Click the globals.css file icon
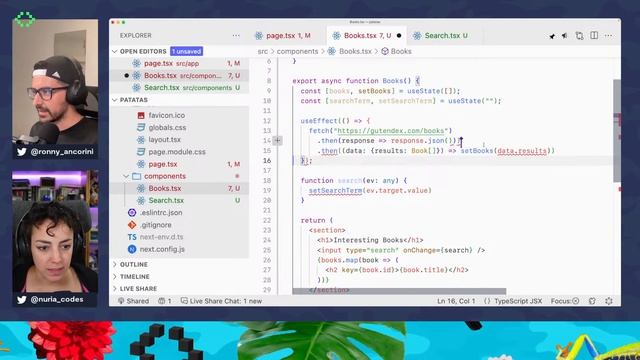Screen dimensions: 640x360 click(x=141, y=127)
